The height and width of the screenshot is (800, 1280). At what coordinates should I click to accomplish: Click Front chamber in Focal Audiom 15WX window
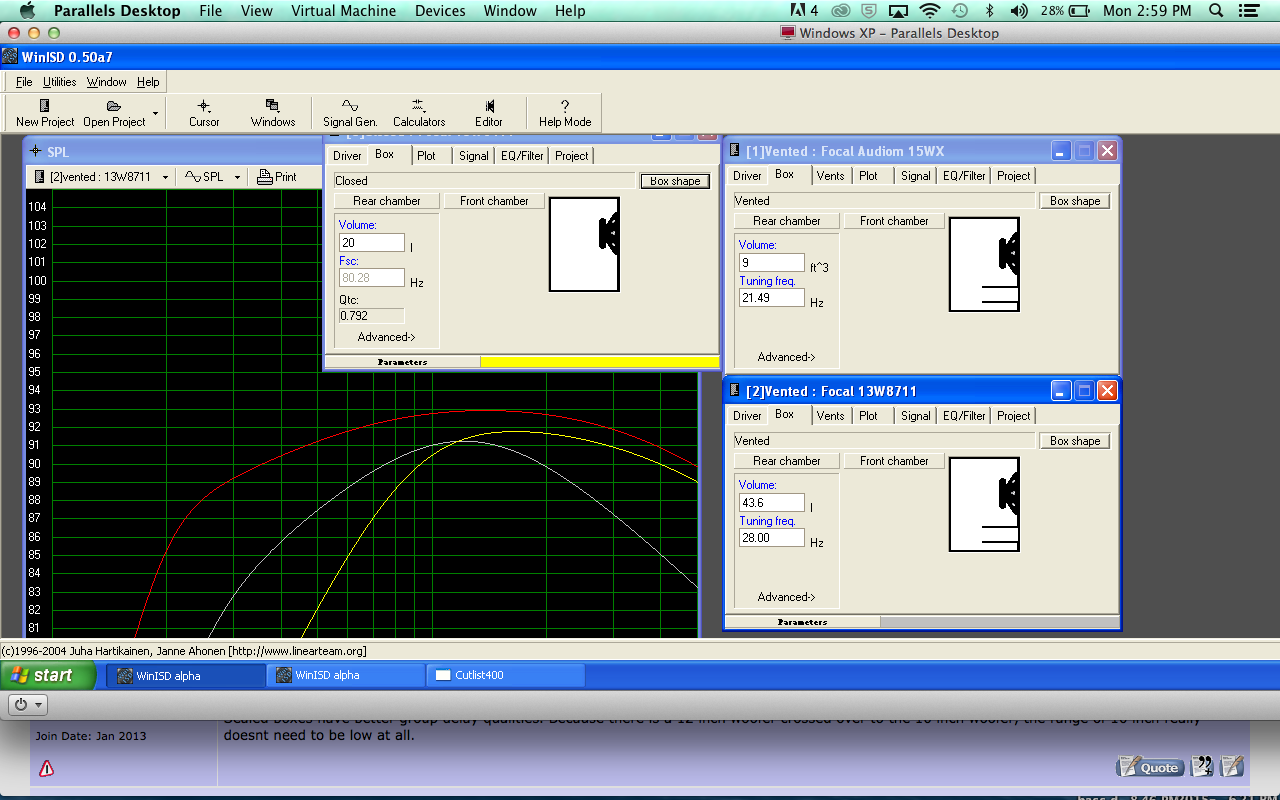pos(894,221)
